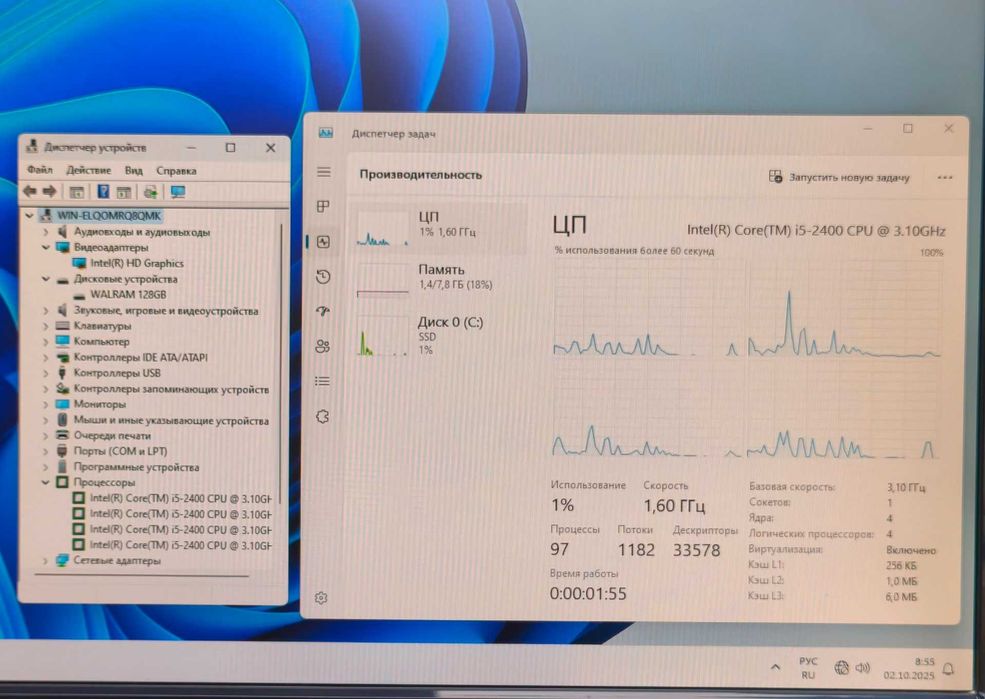Click monitor icon at end of Device Manager toolbar
Image resolution: width=985 pixels, height=699 pixels.
pyautogui.click(x=178, y=192)
